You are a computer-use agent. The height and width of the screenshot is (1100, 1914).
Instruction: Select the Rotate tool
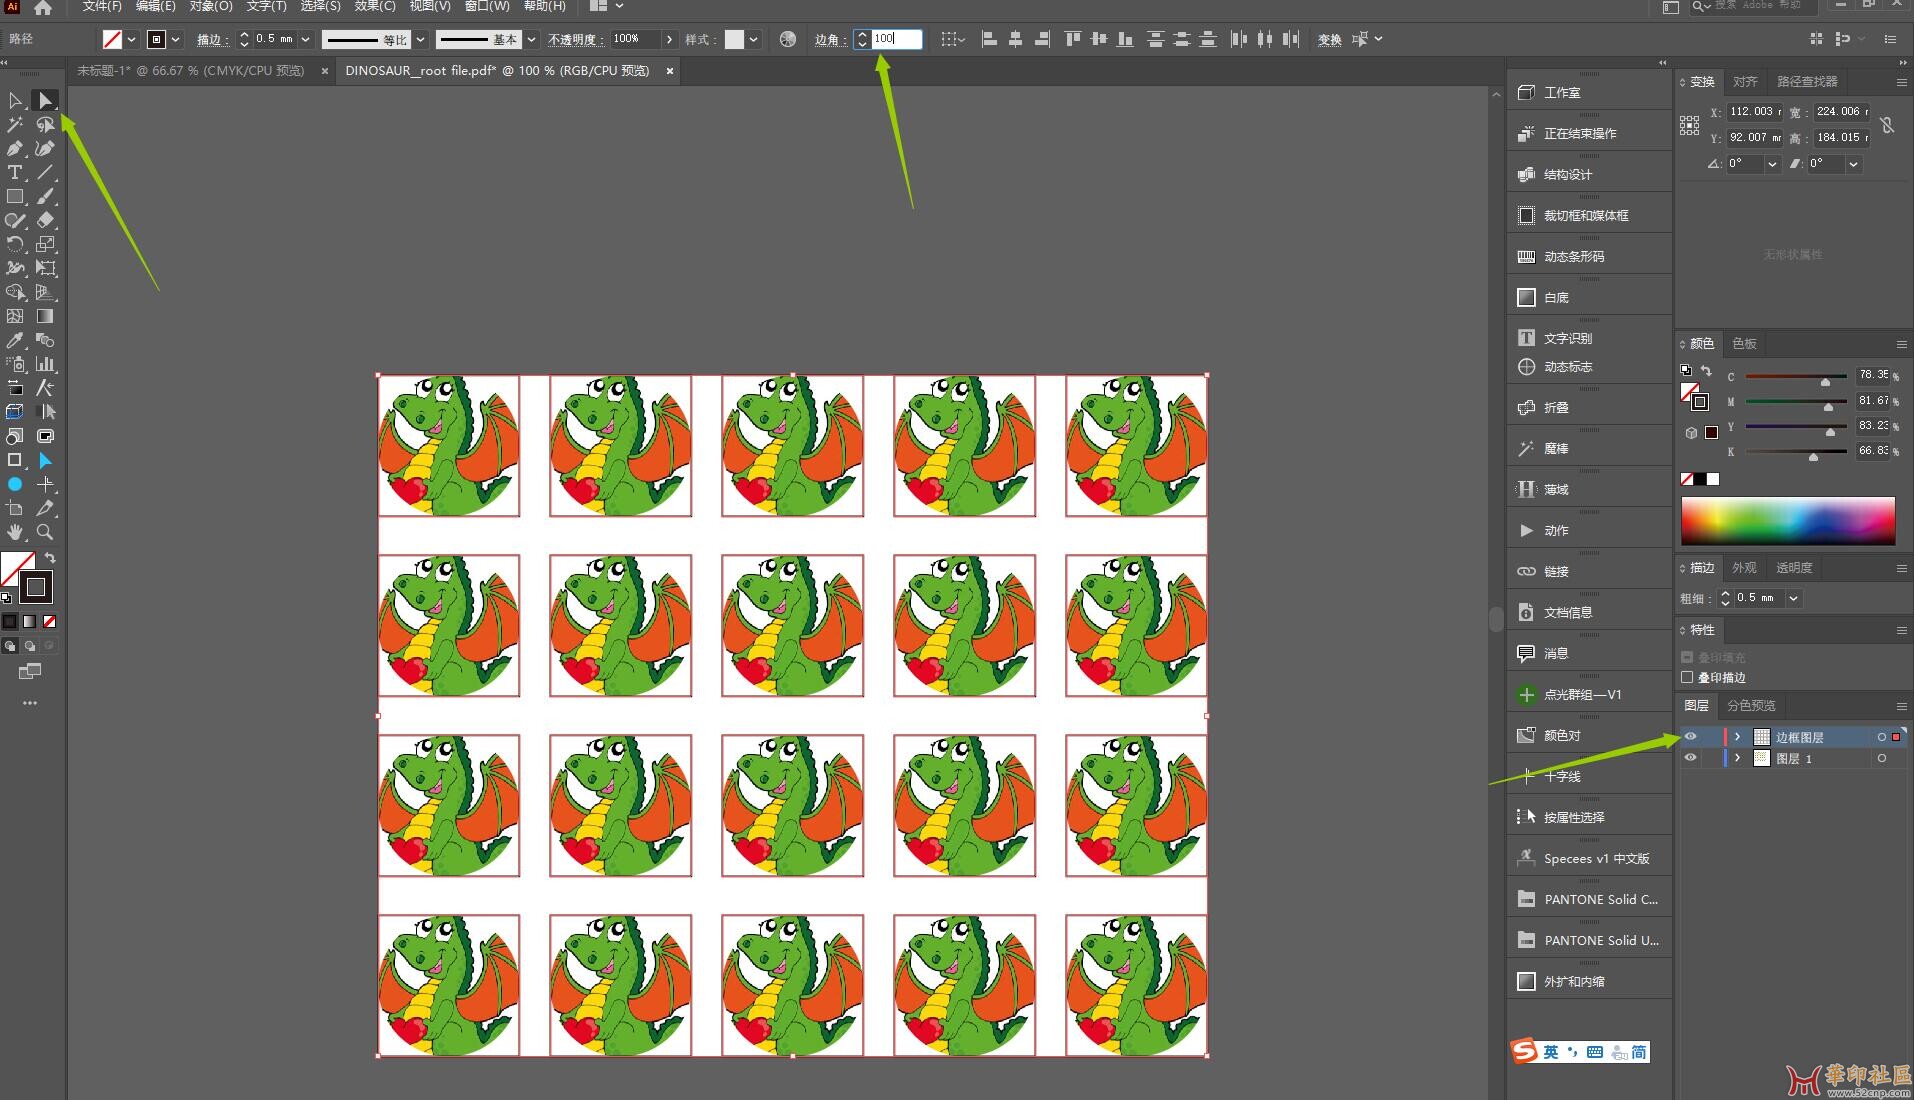click(x=15, y=244)
